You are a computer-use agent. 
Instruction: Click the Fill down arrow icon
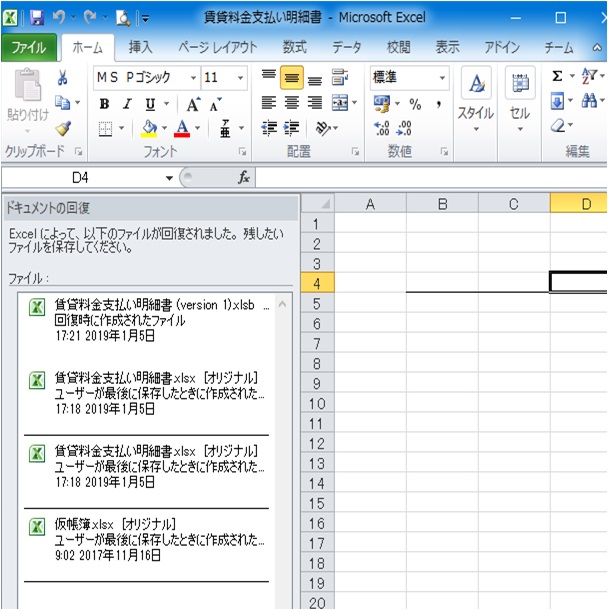[x=557, y=102]
